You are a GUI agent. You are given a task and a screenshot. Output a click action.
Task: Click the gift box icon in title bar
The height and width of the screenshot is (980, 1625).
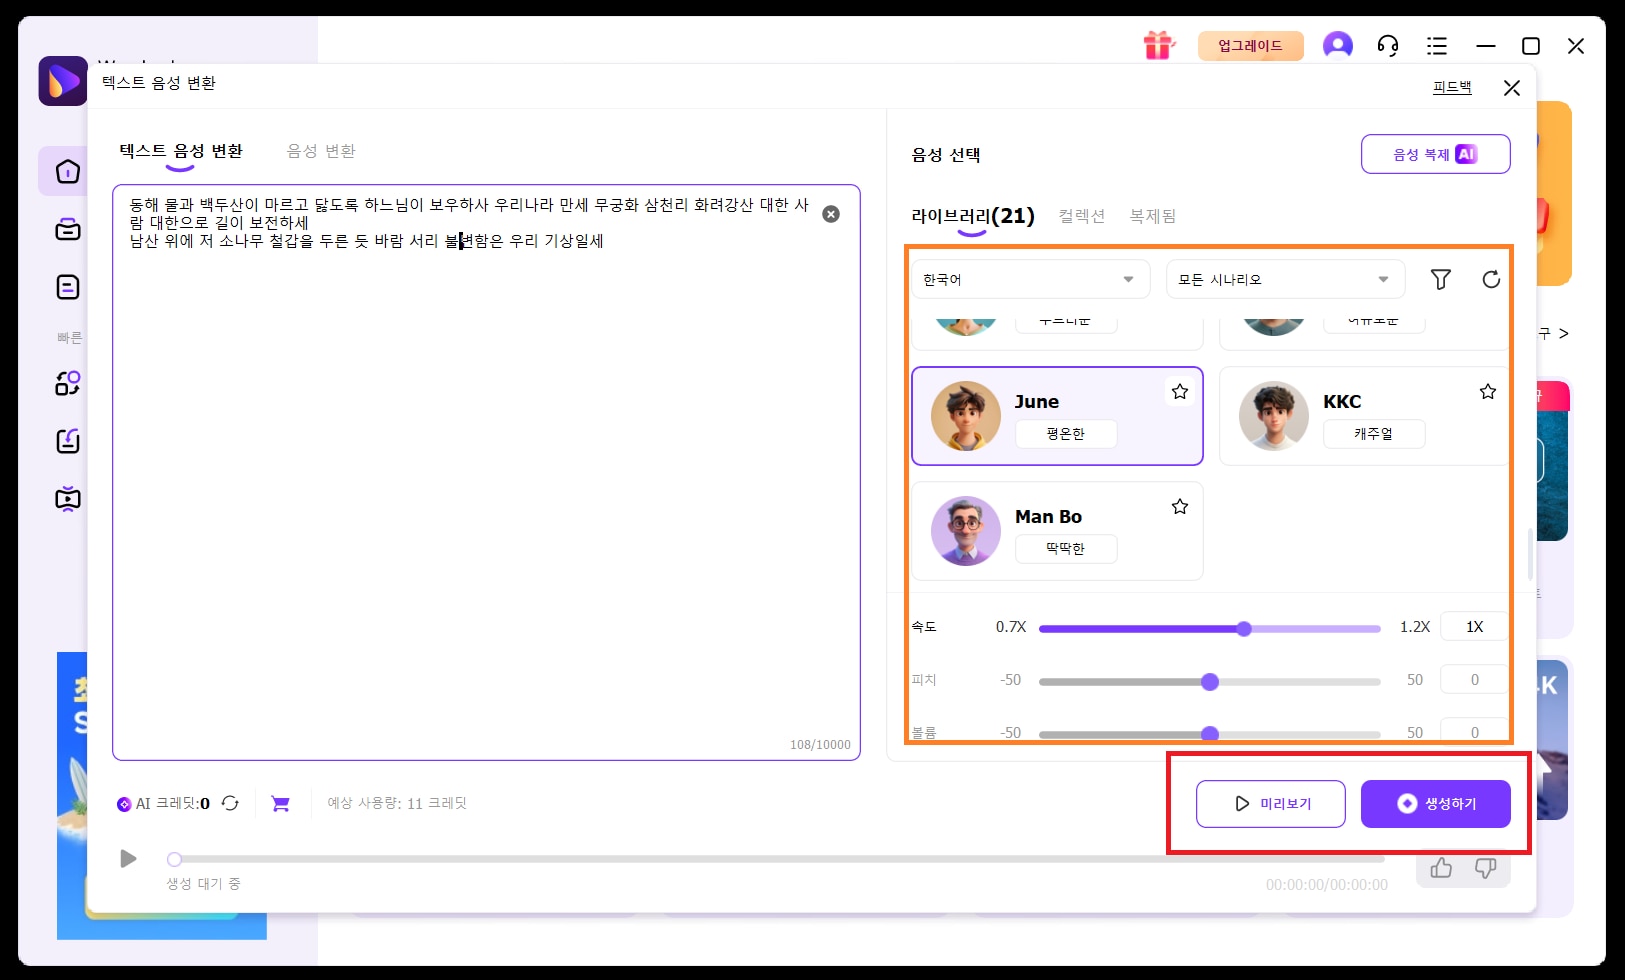pyautogui.click(x=1158, y=45)
